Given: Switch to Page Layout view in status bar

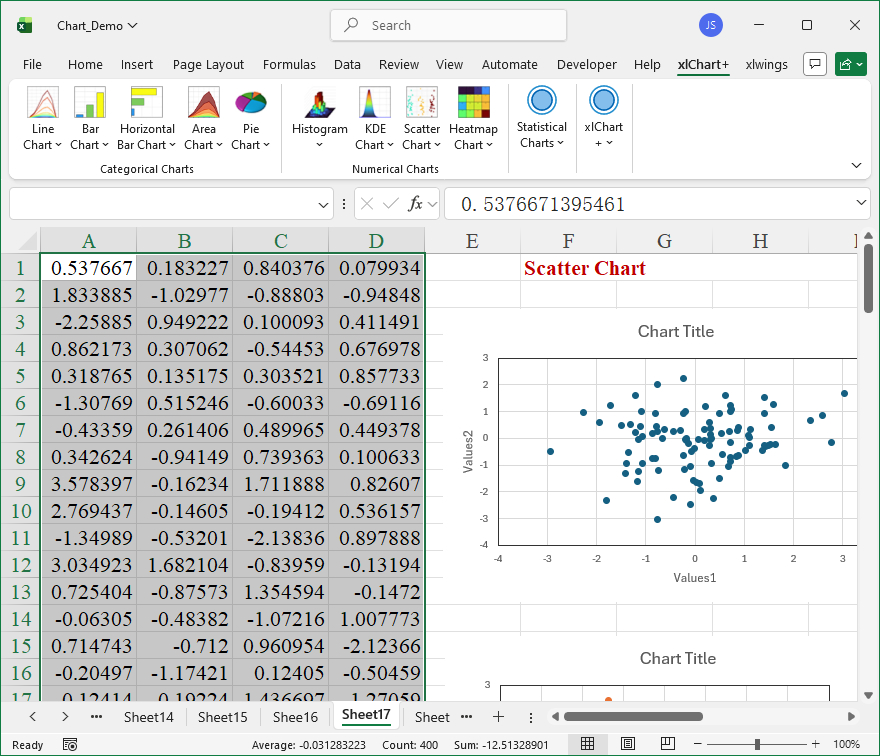Looking at the screenshot, I should point(628,744).
